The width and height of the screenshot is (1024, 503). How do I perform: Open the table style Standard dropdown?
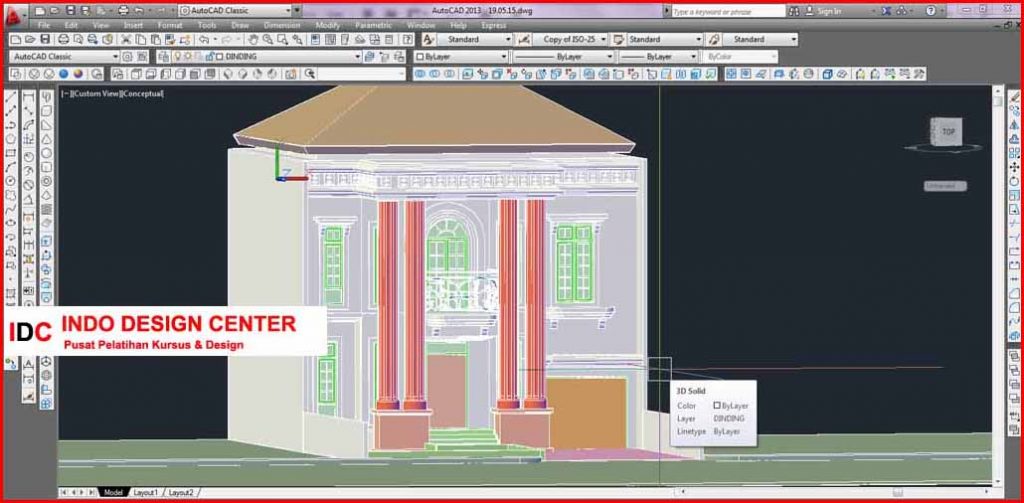tap(699, 39)
